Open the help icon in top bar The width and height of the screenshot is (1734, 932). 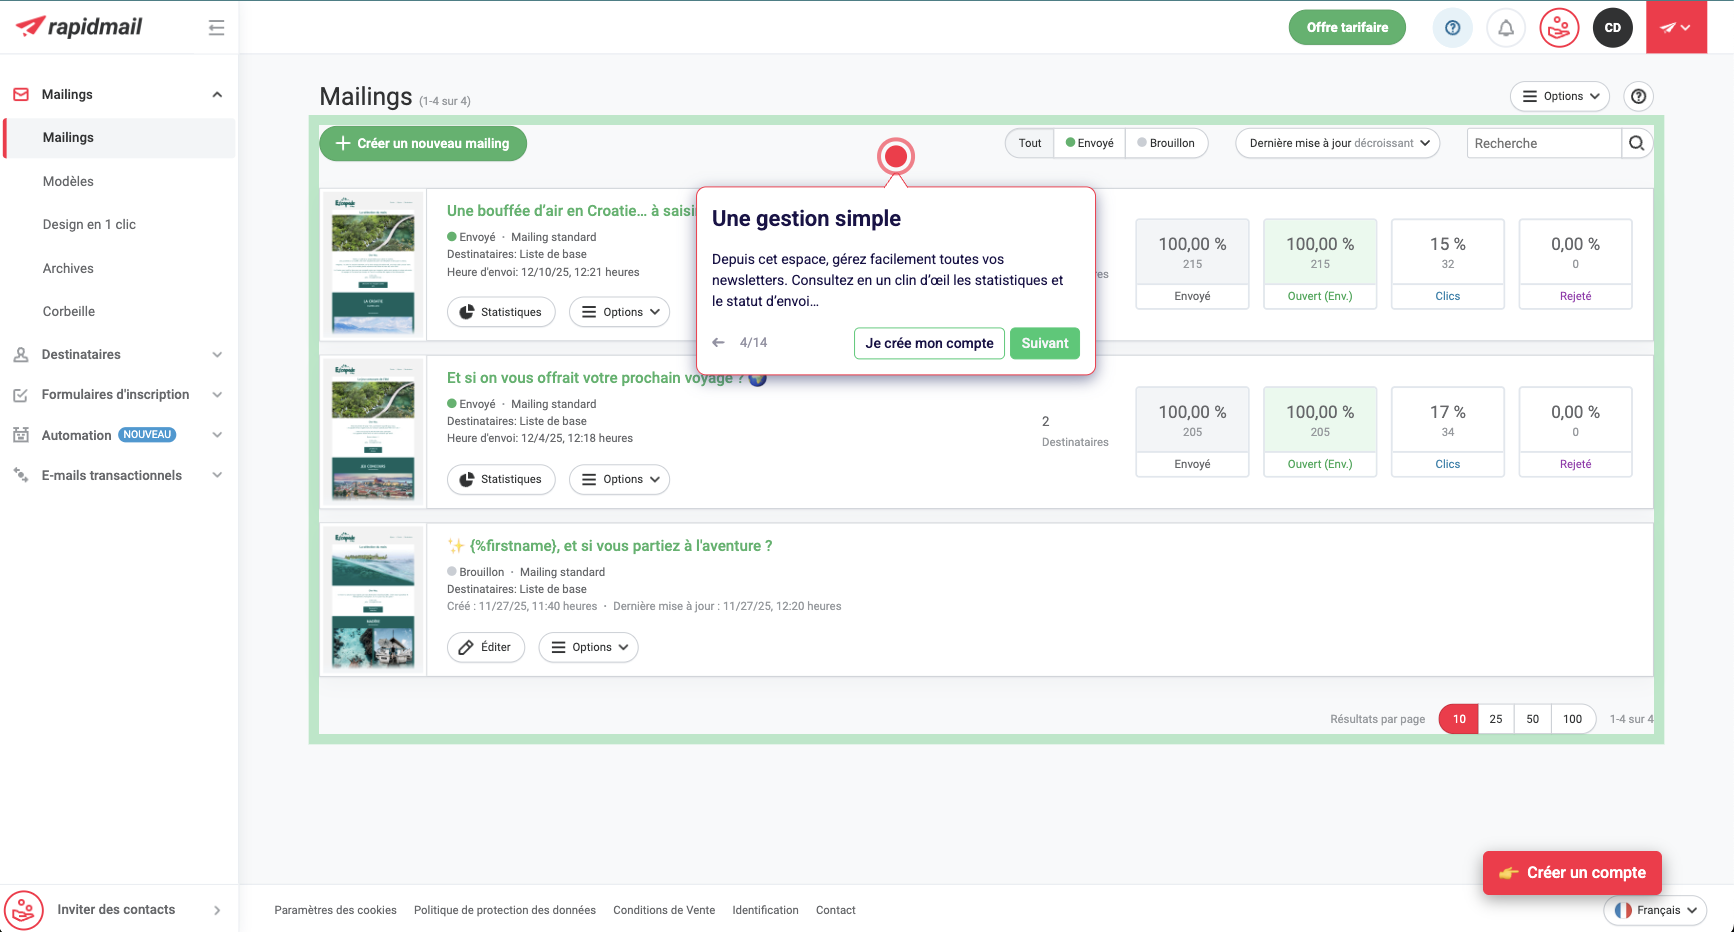(1452, 28)
